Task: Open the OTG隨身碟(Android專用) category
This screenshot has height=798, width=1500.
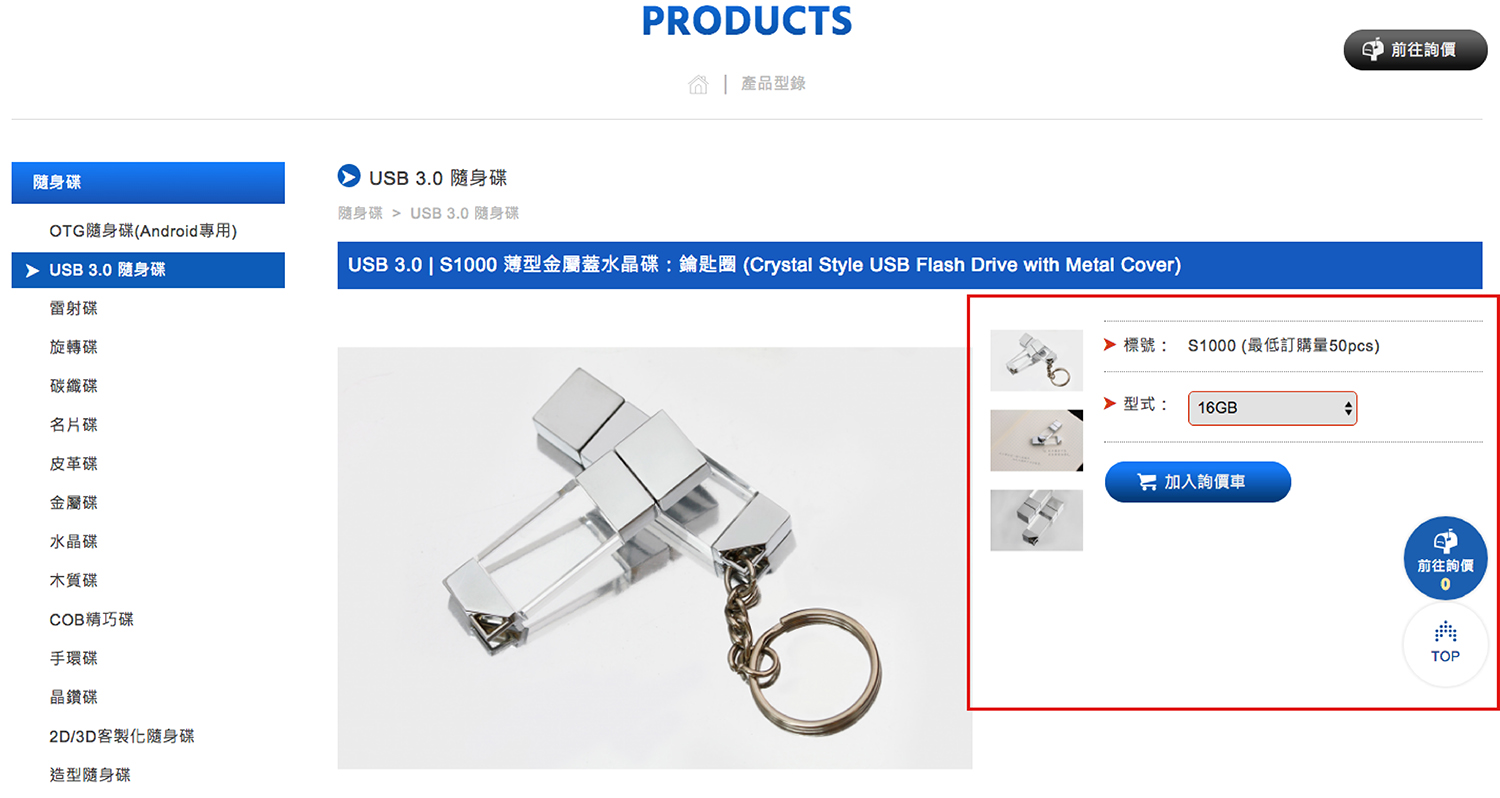Action: [x=143, y=231]
